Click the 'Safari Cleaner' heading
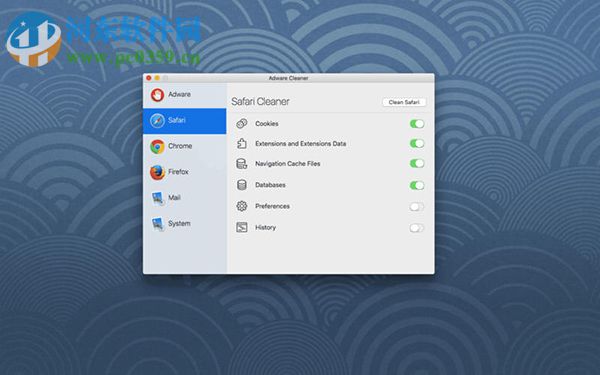The width and height of the screenshot is (600, 375). point(260,101)
